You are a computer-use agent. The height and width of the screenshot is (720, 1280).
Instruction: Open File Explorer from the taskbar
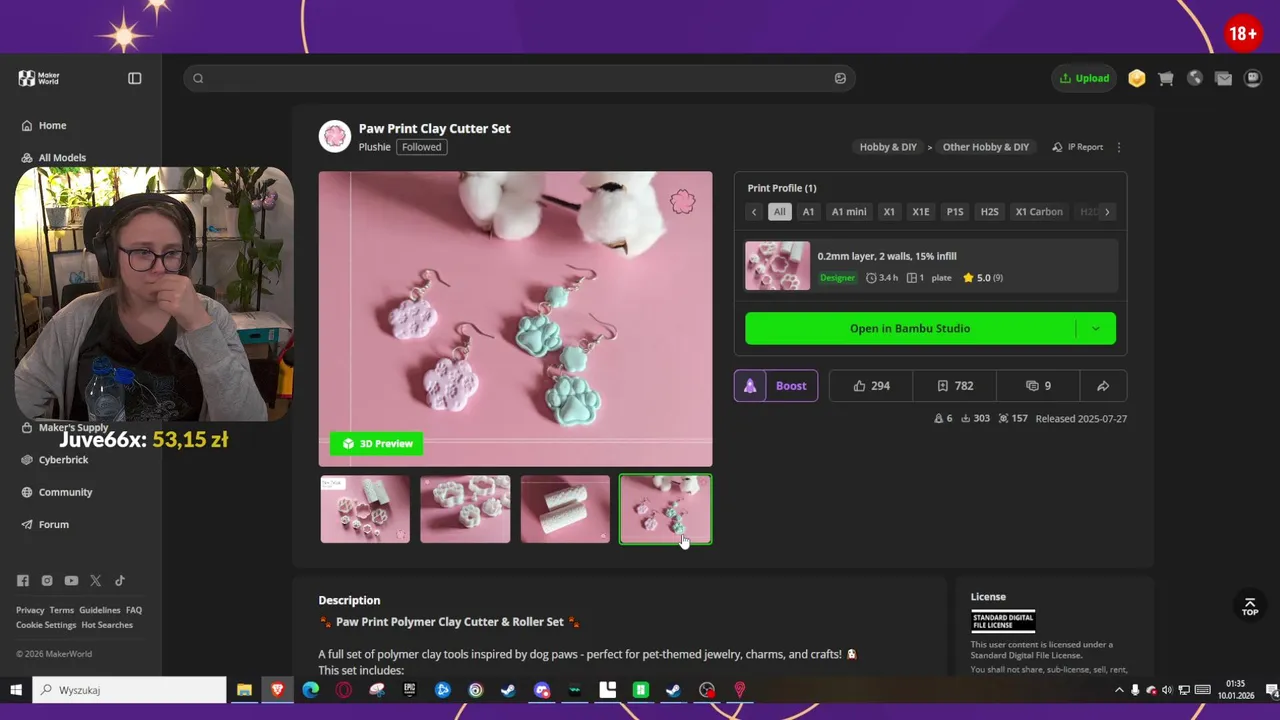[x=244, y=690]
